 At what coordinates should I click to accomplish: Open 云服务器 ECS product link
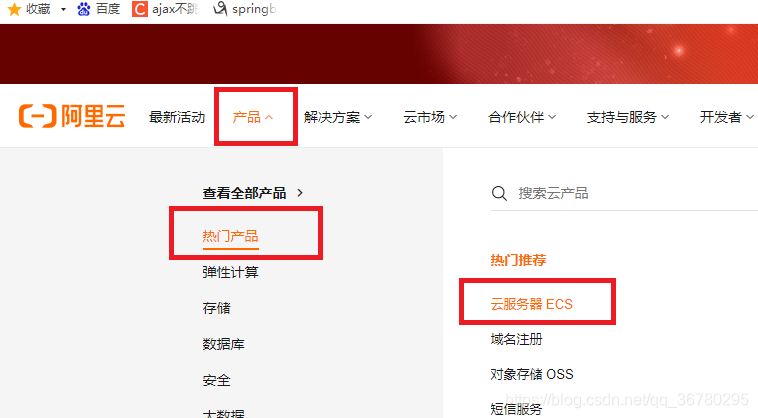pos(532,304)
